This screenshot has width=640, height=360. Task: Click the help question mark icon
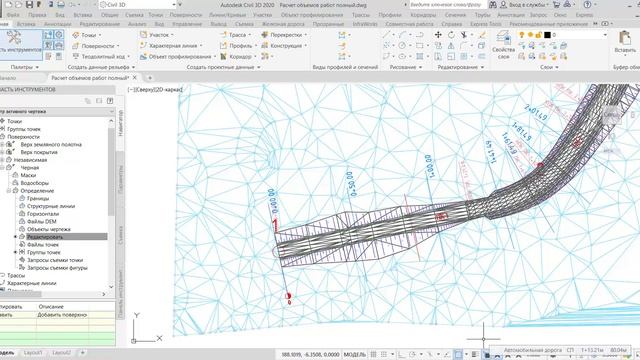587,4
